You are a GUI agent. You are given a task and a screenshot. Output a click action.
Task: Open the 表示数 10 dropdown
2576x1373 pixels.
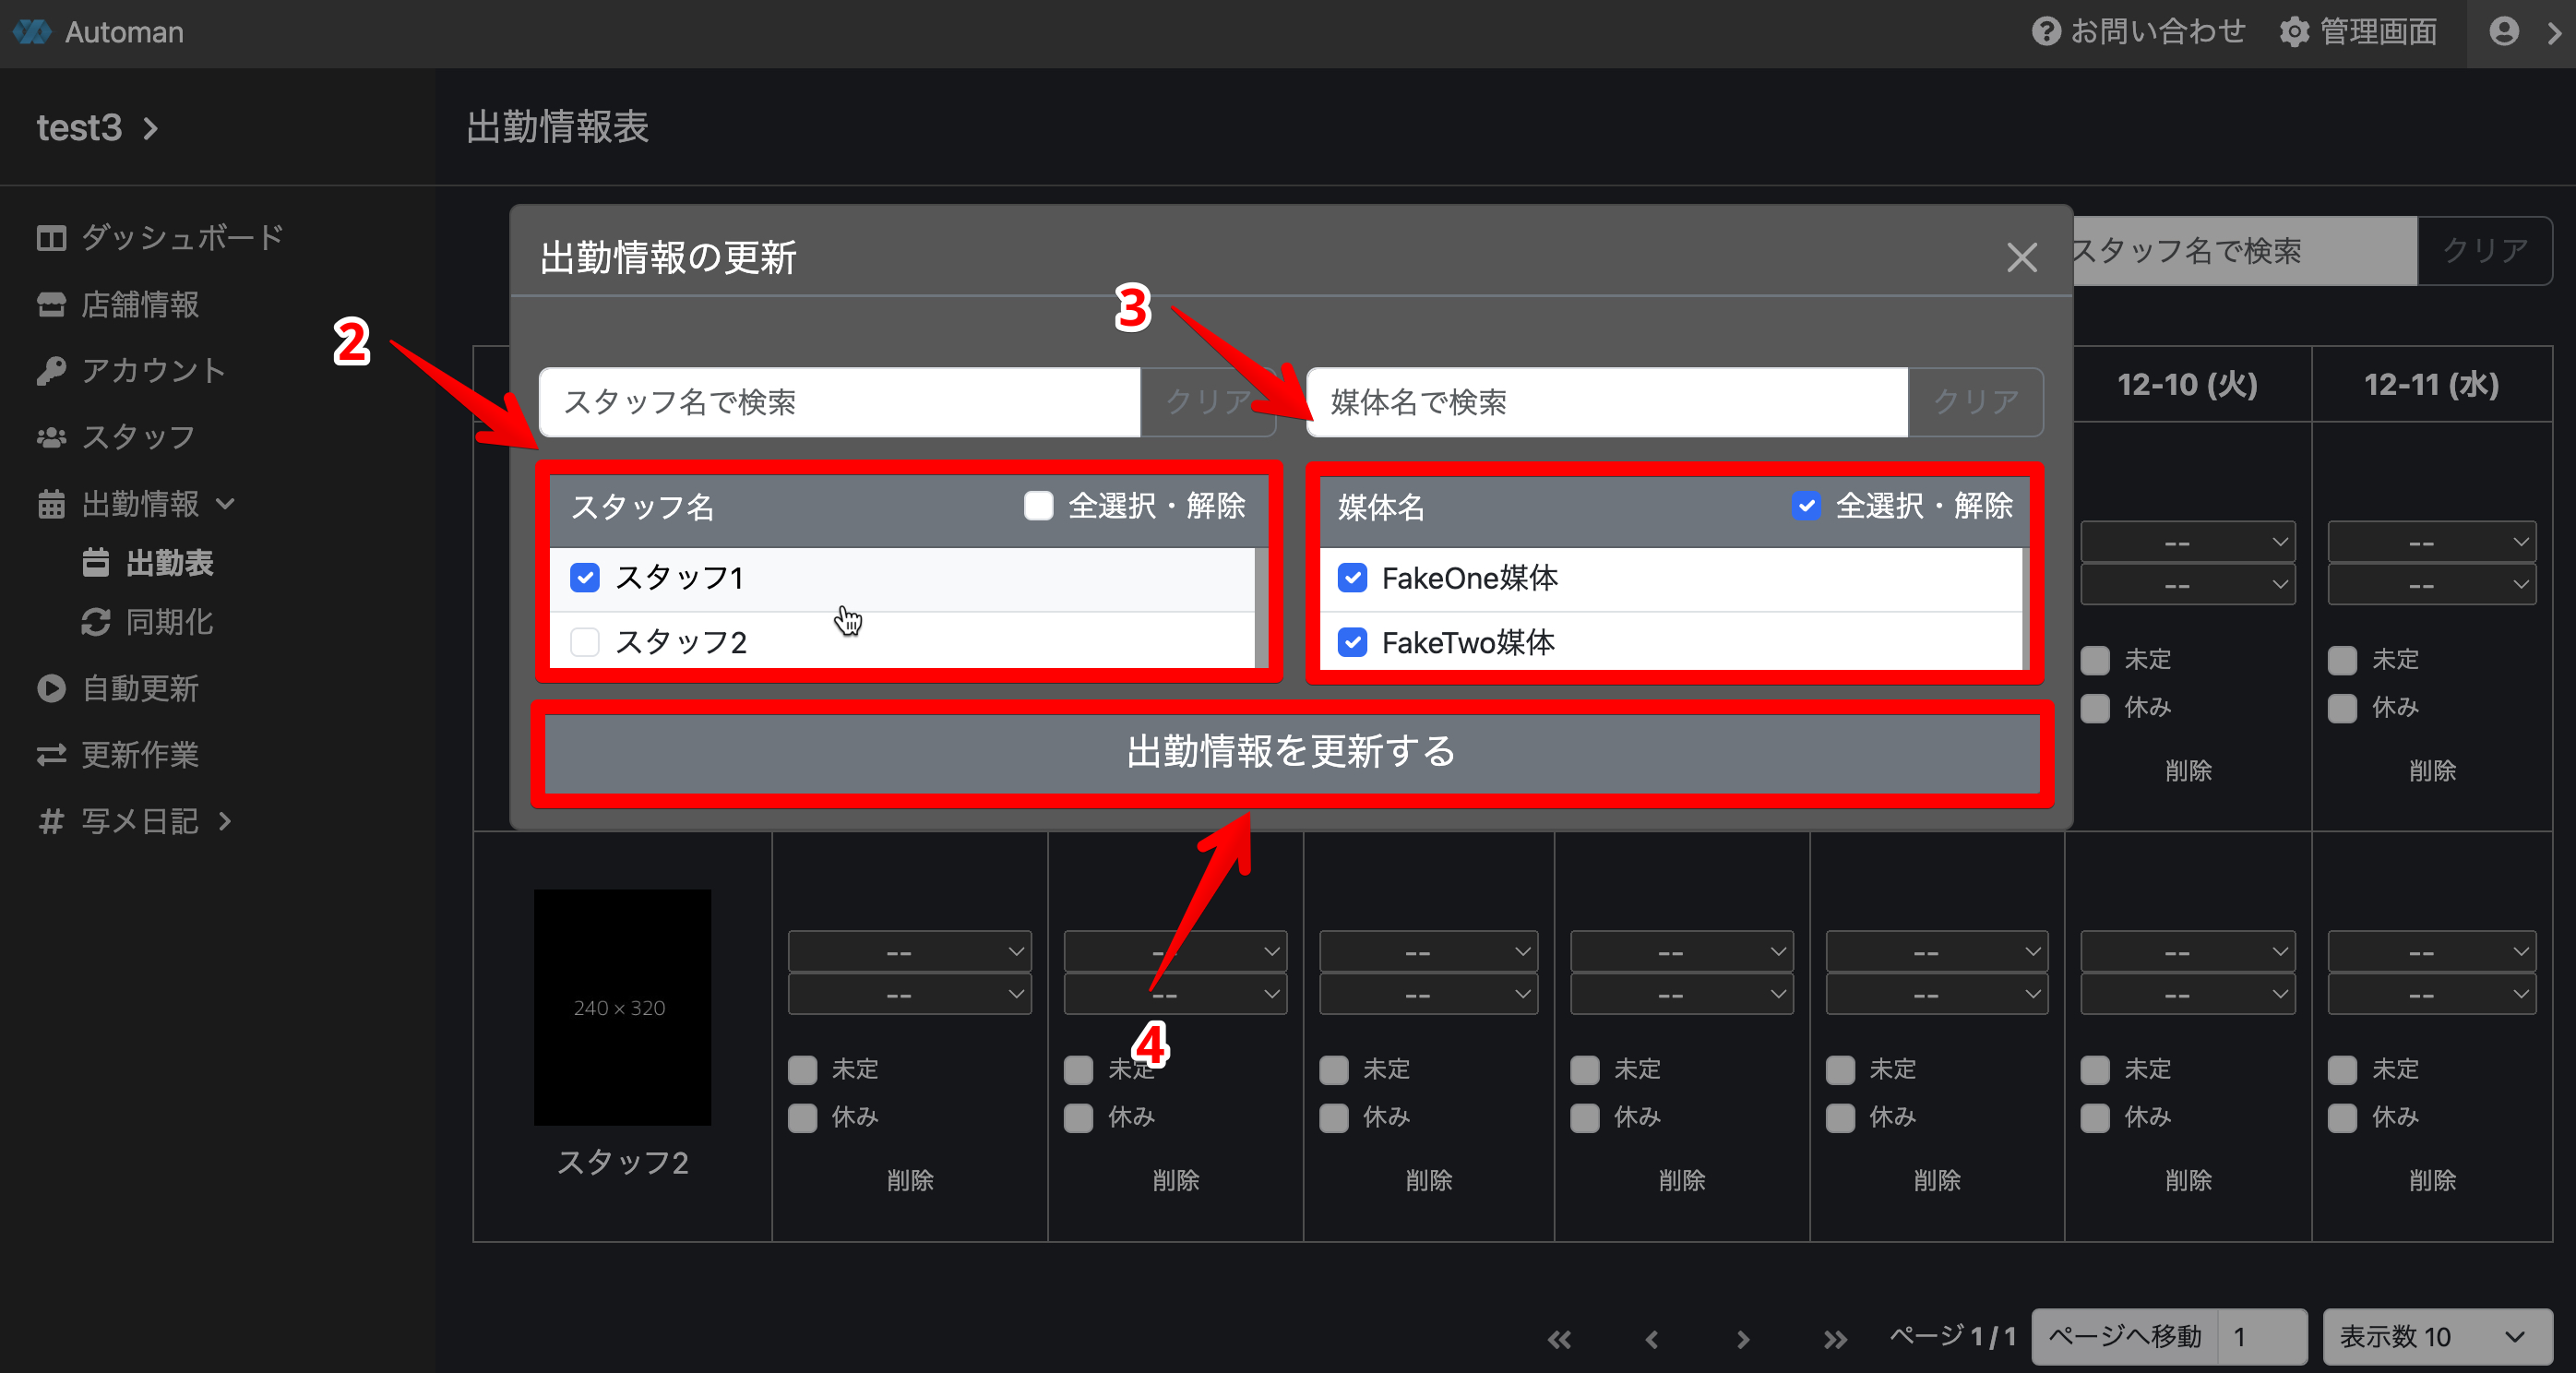click(2436, 1336)
